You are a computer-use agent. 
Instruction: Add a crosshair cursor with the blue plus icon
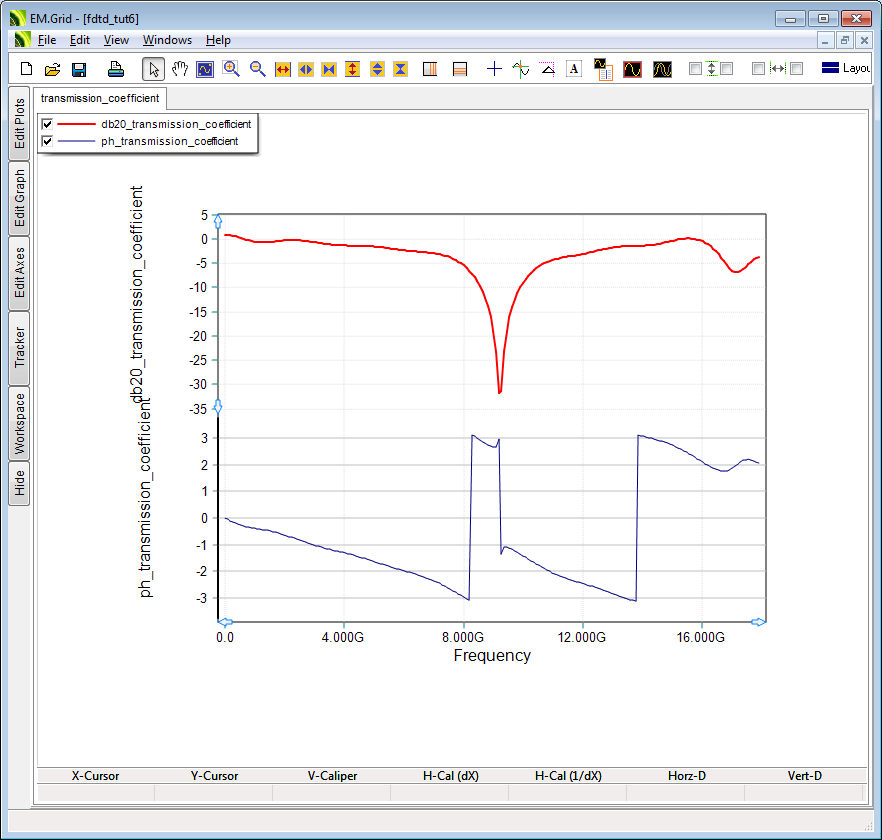(x=494, y=69)
